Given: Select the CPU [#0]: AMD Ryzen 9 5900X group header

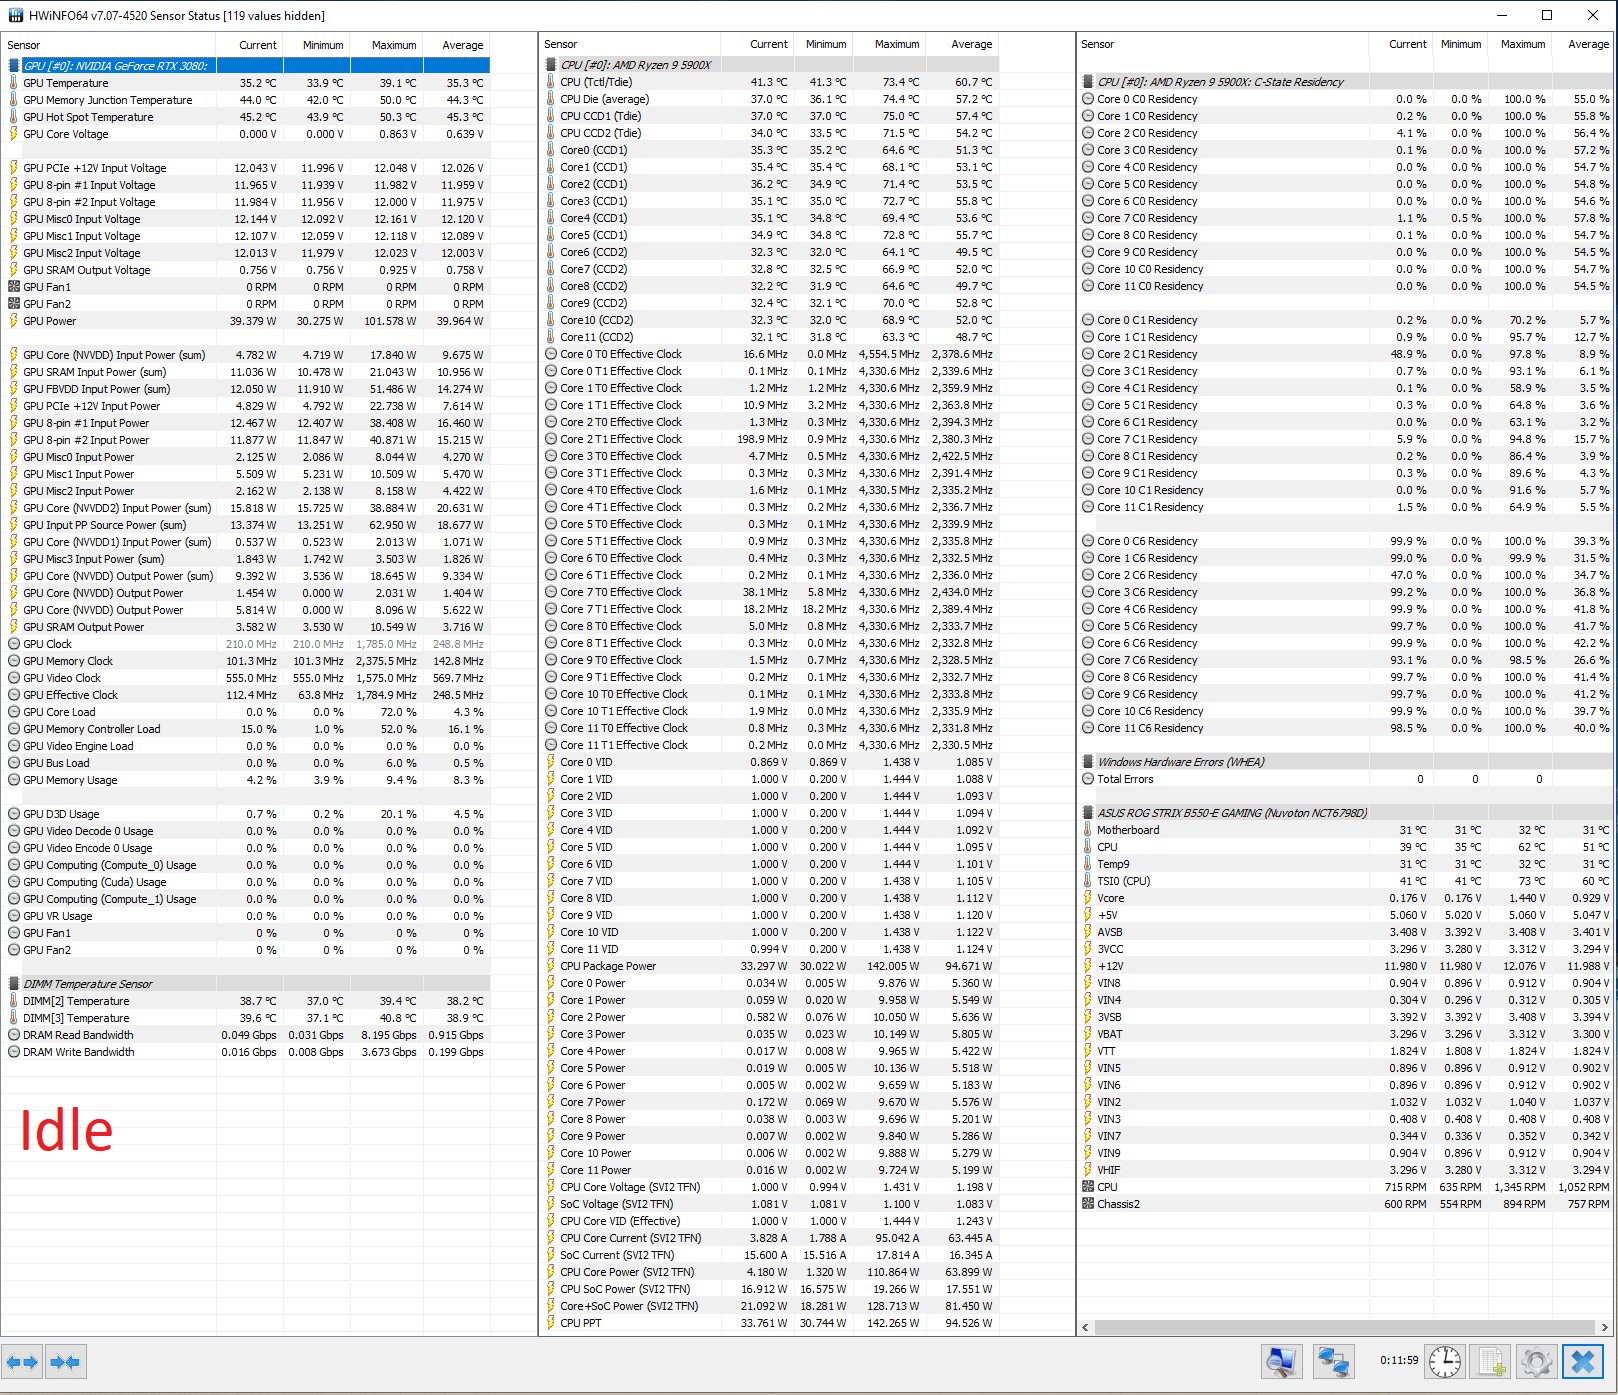Looking at the screenshot, I should point(770,65).
